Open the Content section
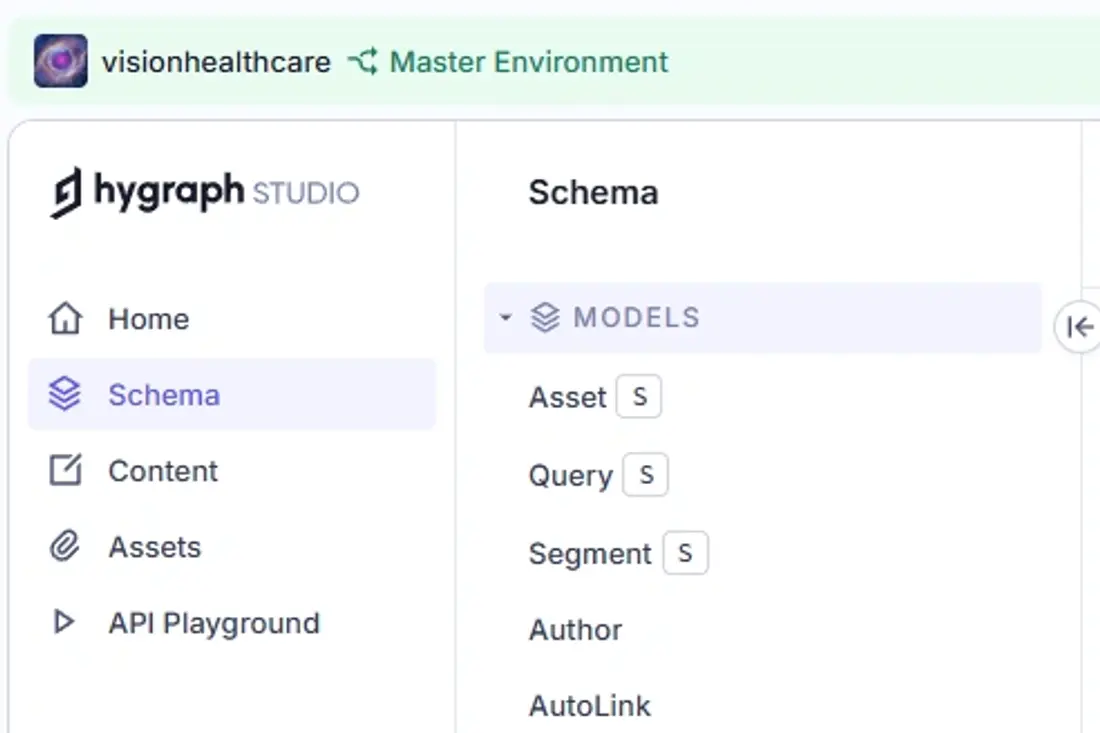Image resolution: width=1100 pixels, height=733 pixels. click(232, 471)
